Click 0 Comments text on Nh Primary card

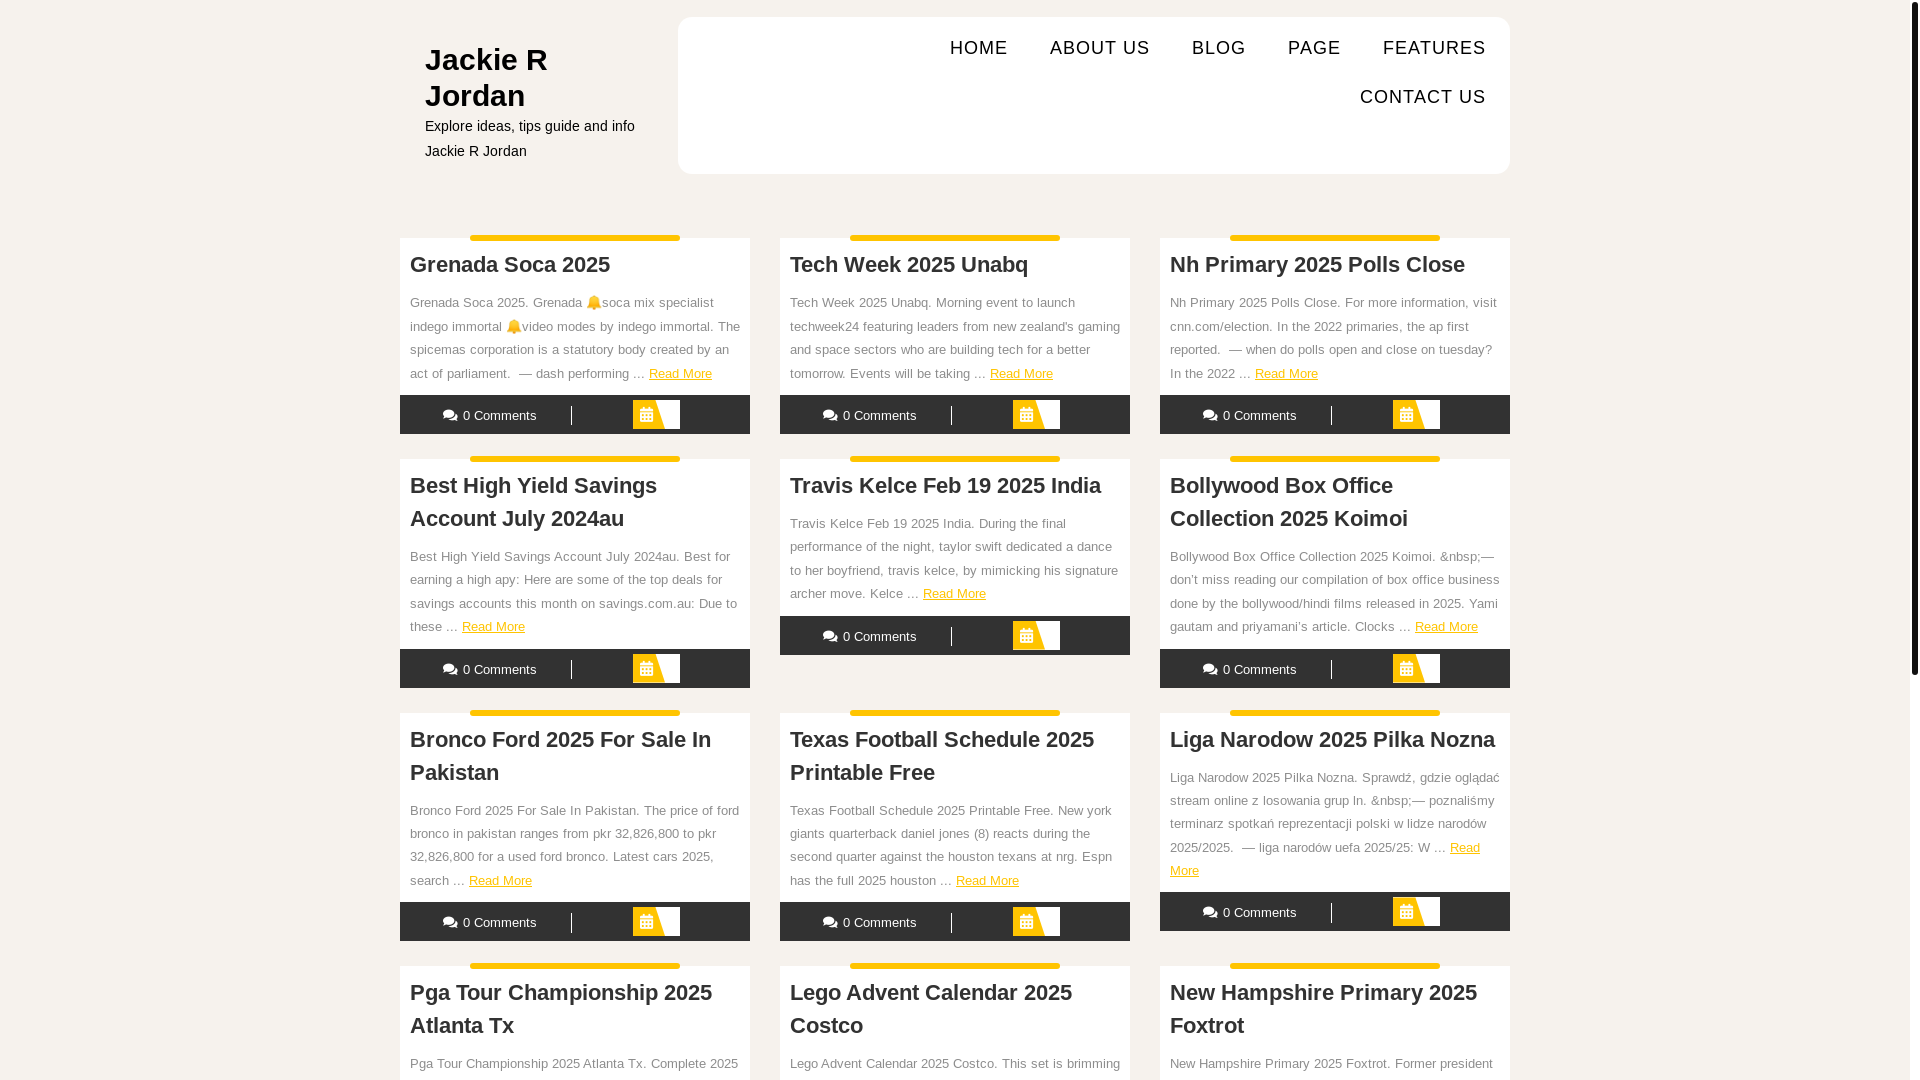[1259, 416]
